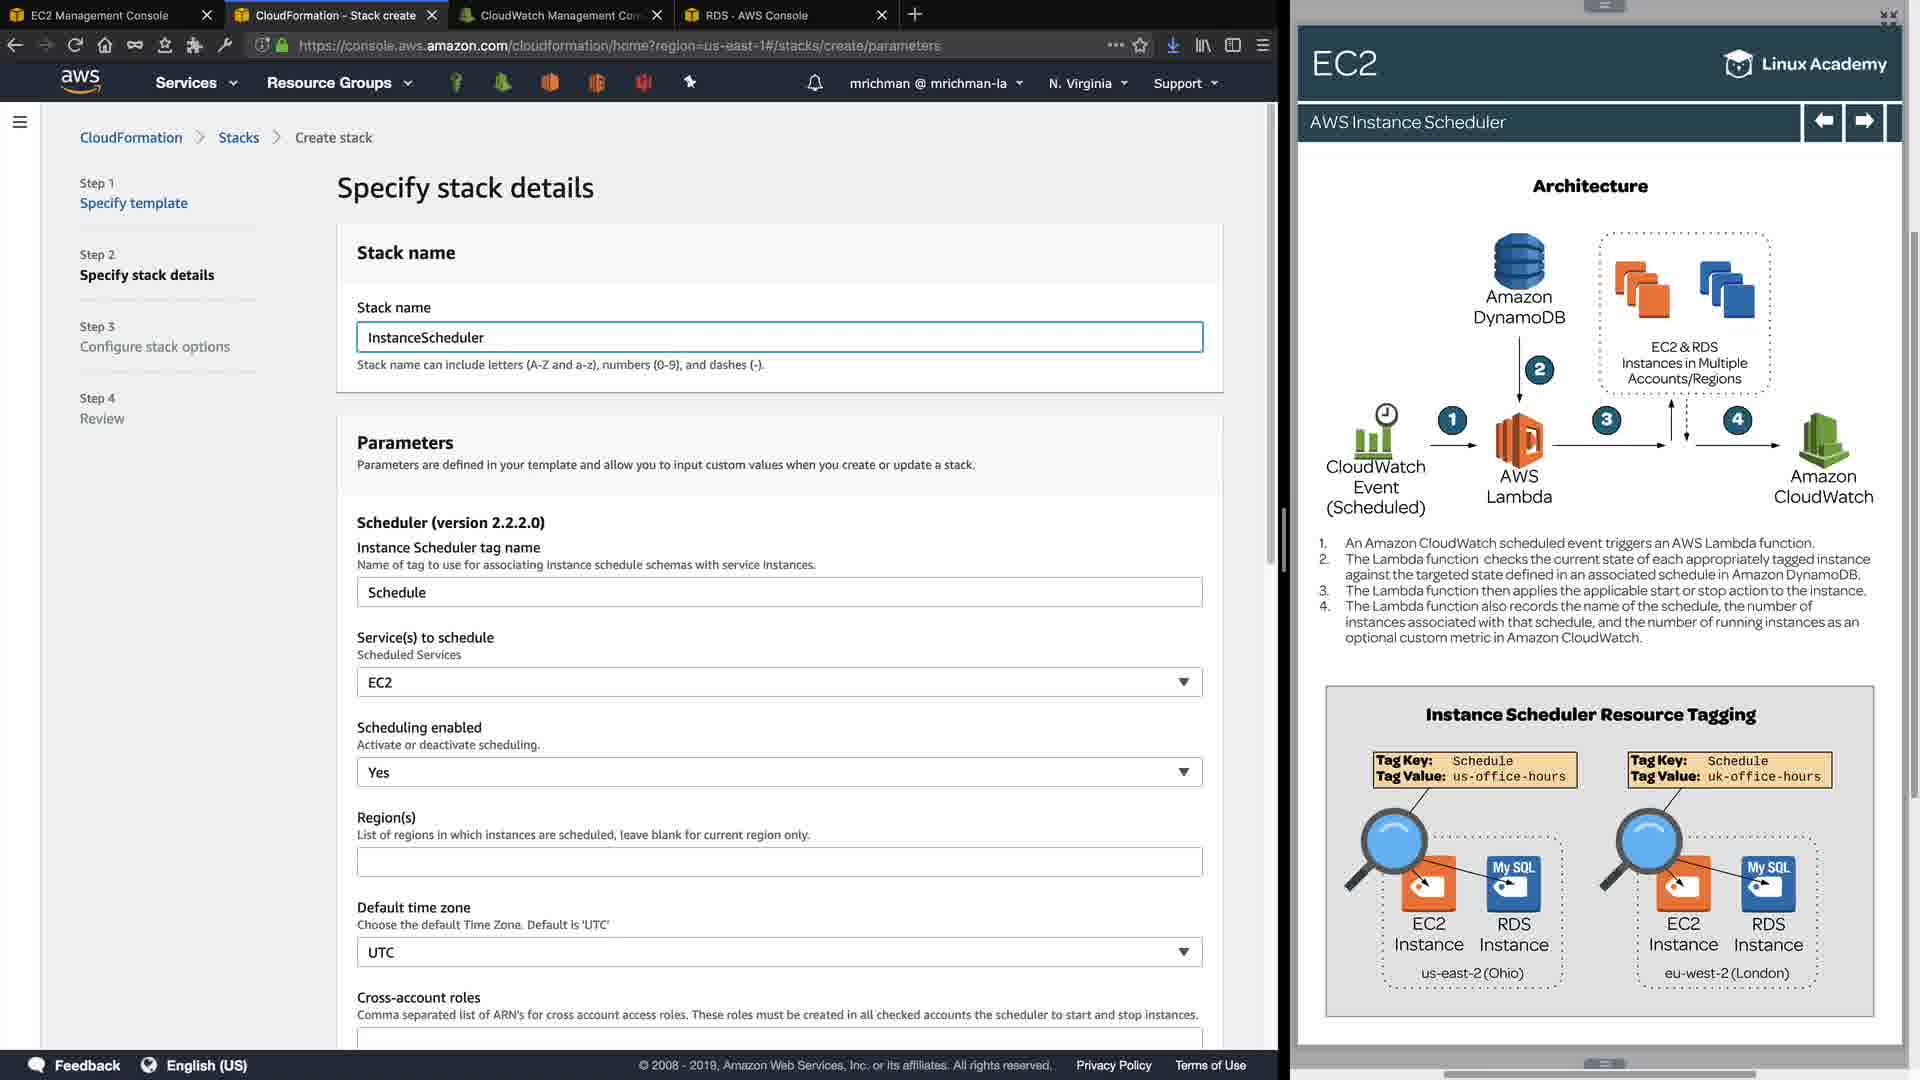Switch to the RDS - AWS Console tab
This screenshot has width=1920, height=1080.
click(x=756, y=15)
